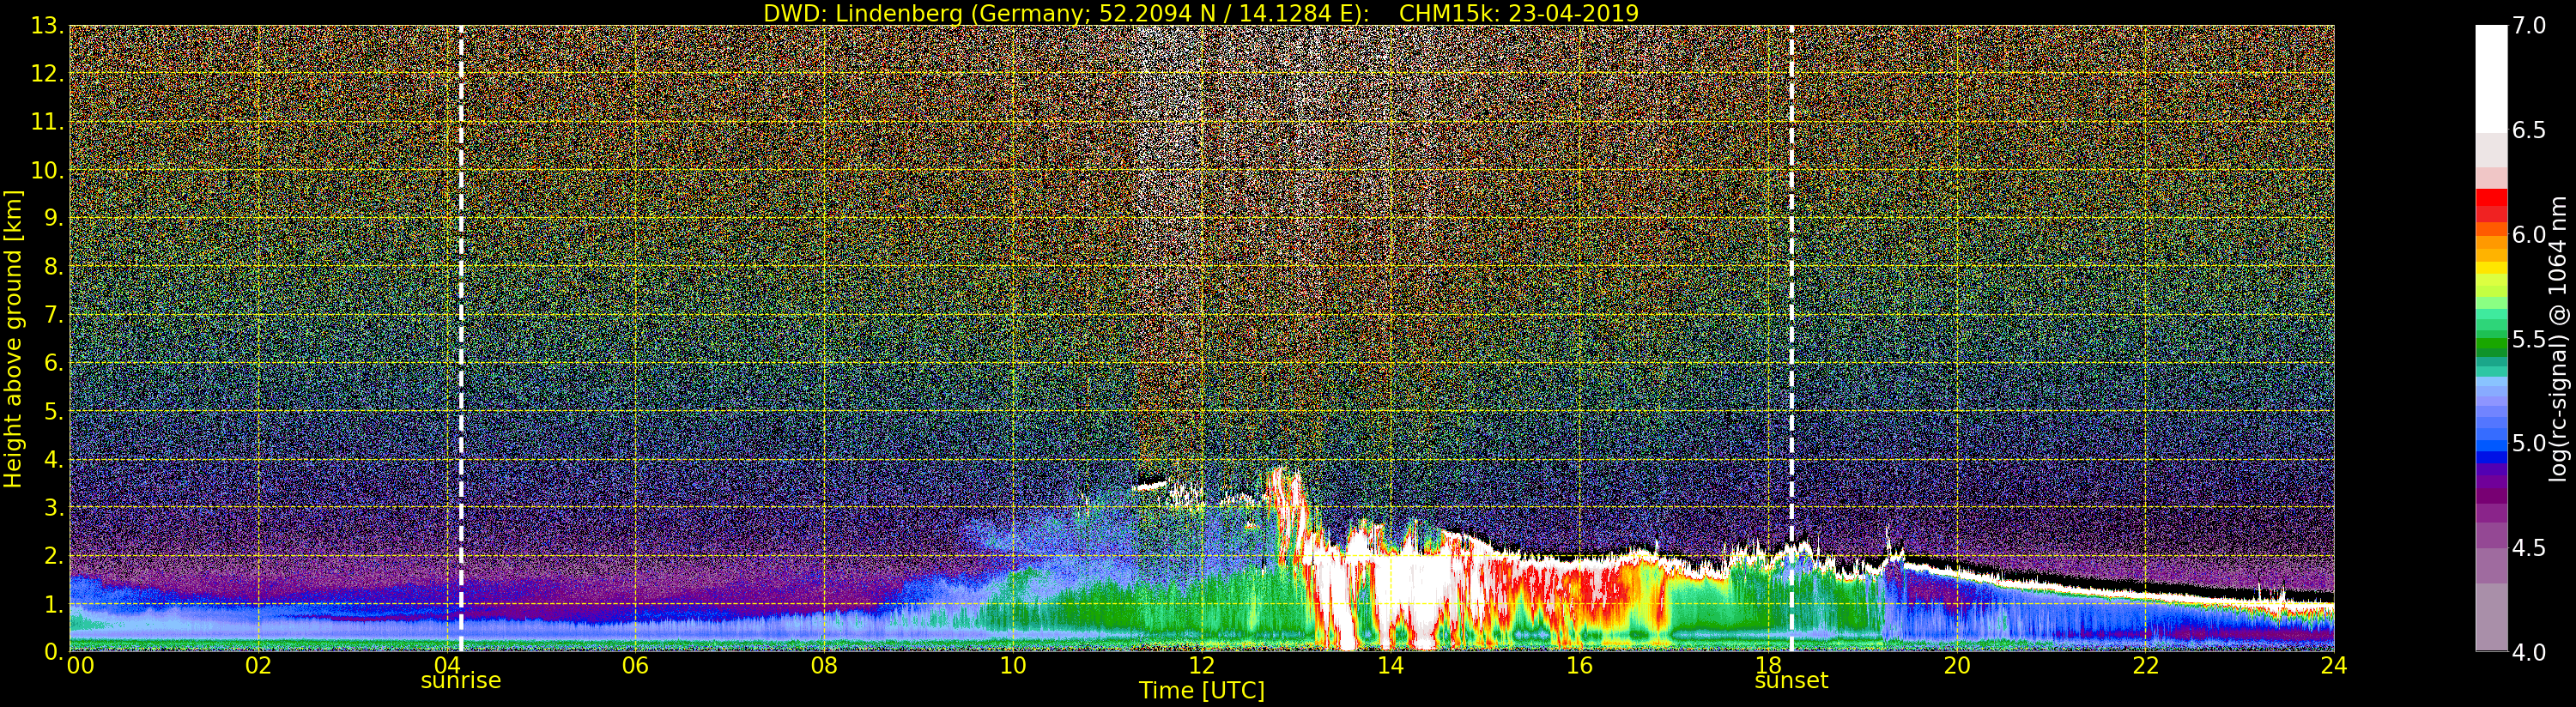The height and width of the screenshot is (707, 2576).
Task: Select the '5.' height axis tick label
Action: [x=54, y=412]
